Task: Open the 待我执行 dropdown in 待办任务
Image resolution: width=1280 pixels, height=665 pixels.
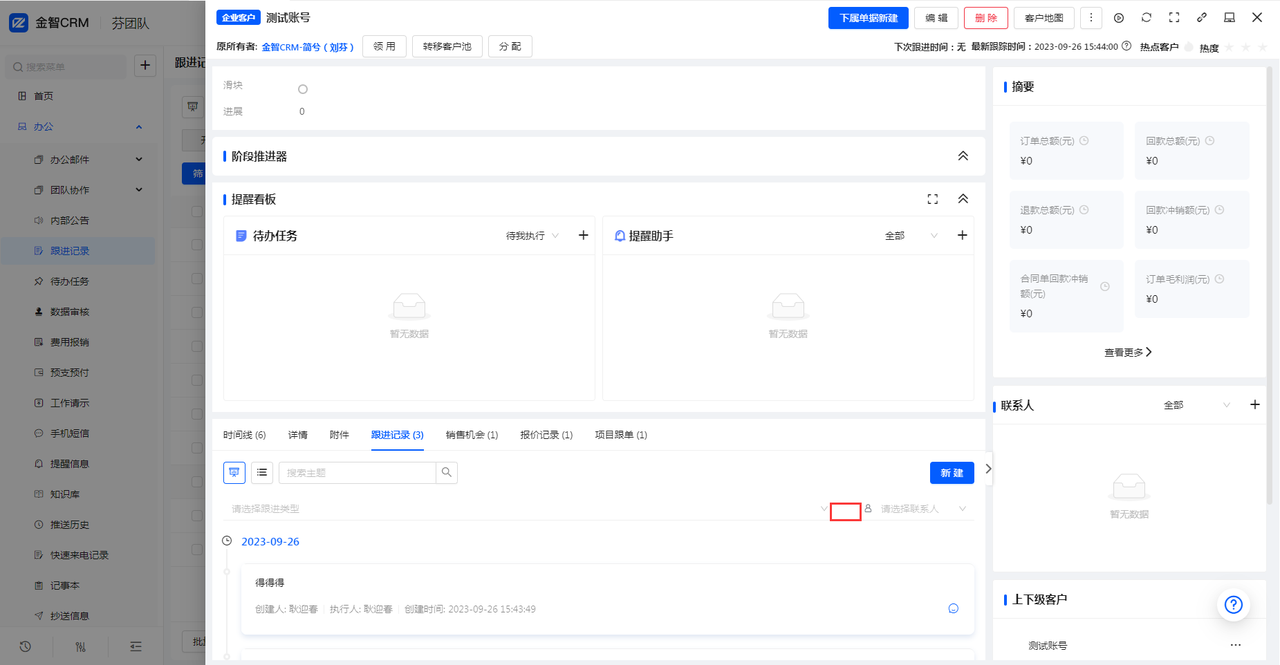Action: [x=533, y=236]
